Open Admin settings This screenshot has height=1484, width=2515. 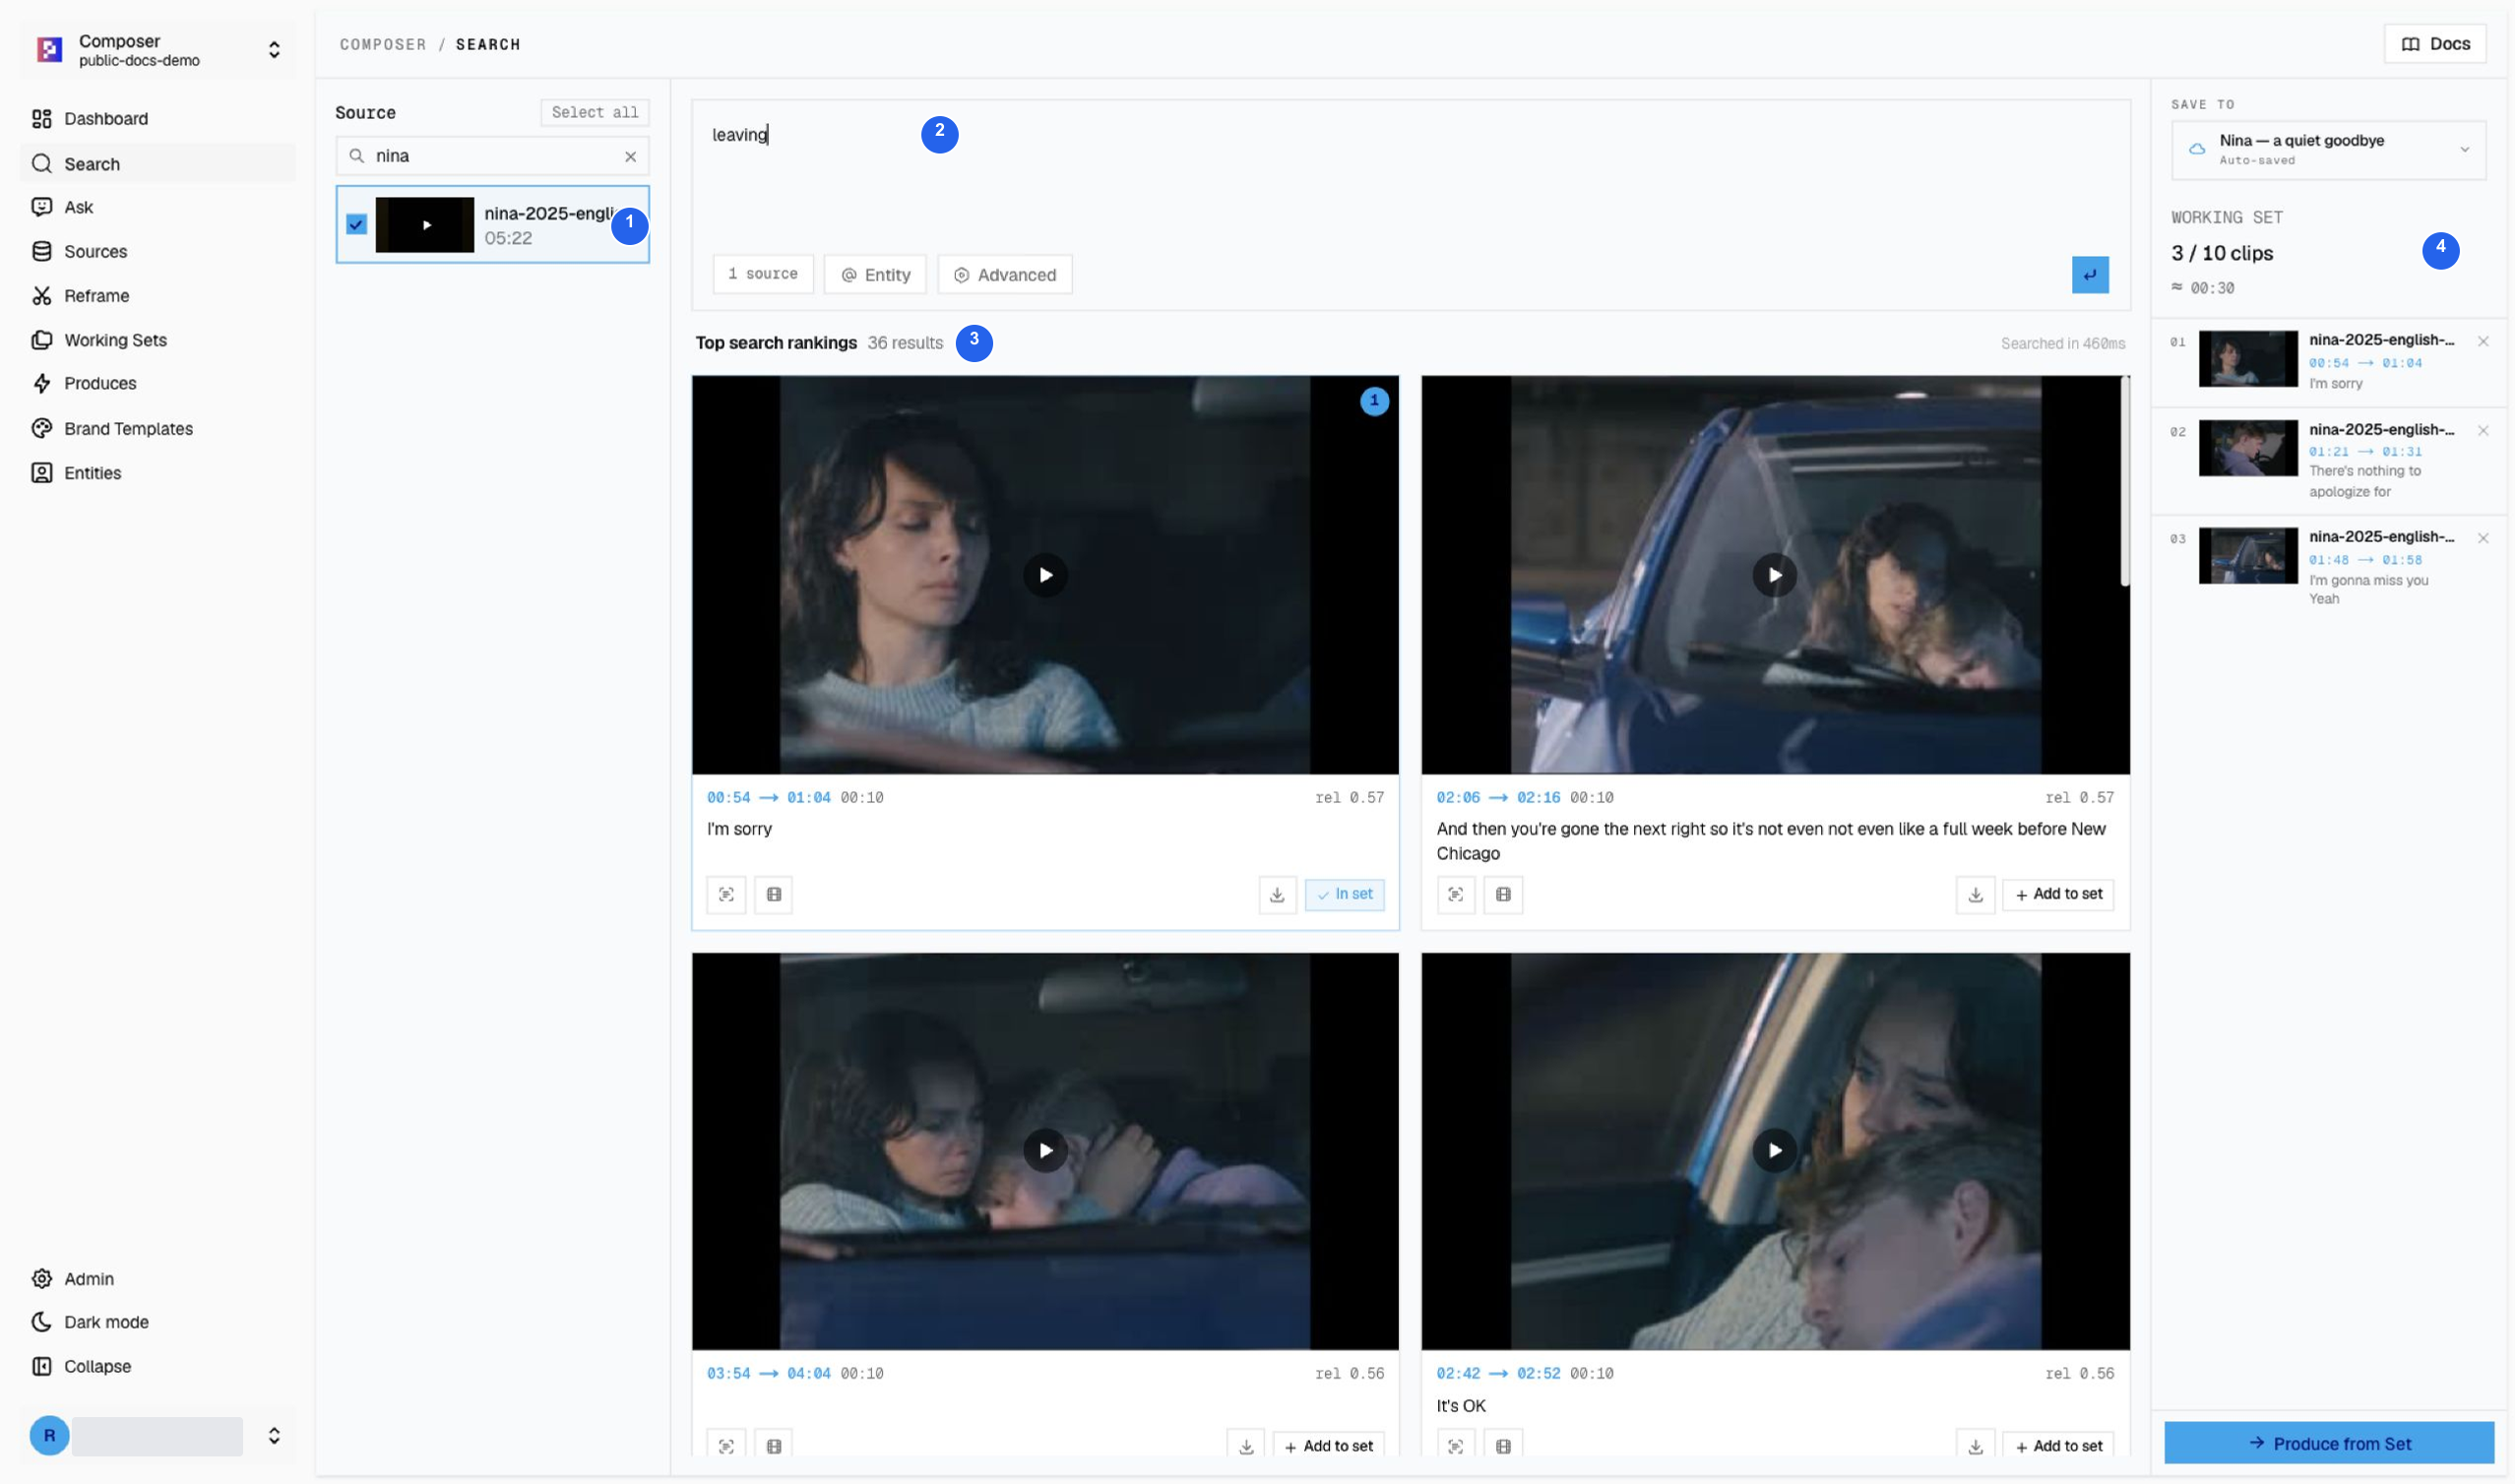pyautogui.click(x=158, y=1279)
